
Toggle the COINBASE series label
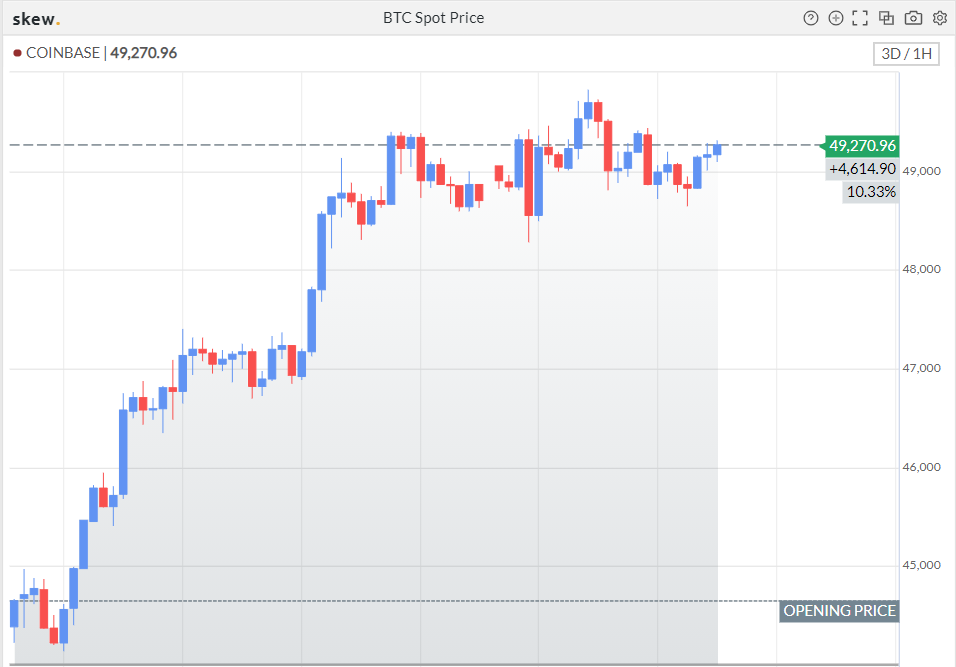[63, 53]
